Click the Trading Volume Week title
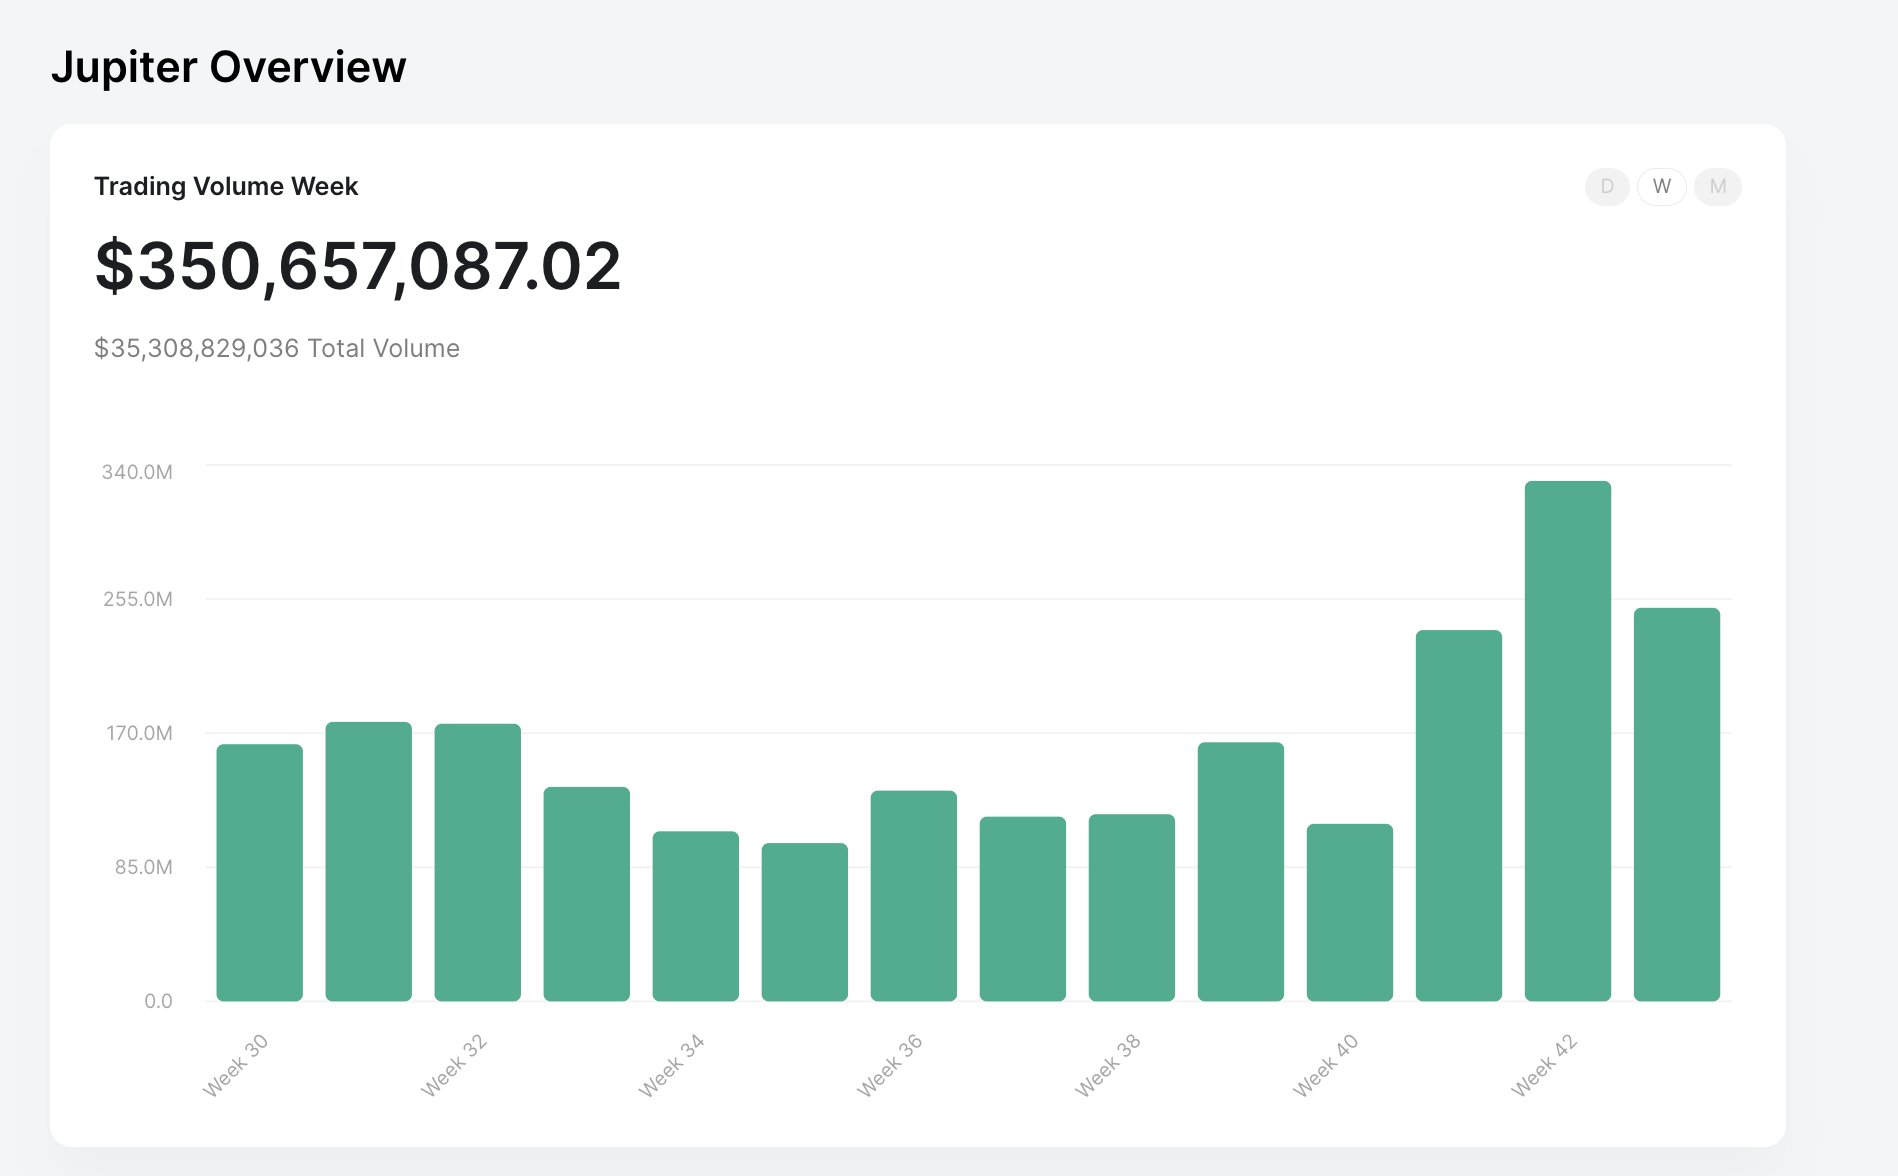Viewport: 1898px width, 1176px height. click(226, 187)
